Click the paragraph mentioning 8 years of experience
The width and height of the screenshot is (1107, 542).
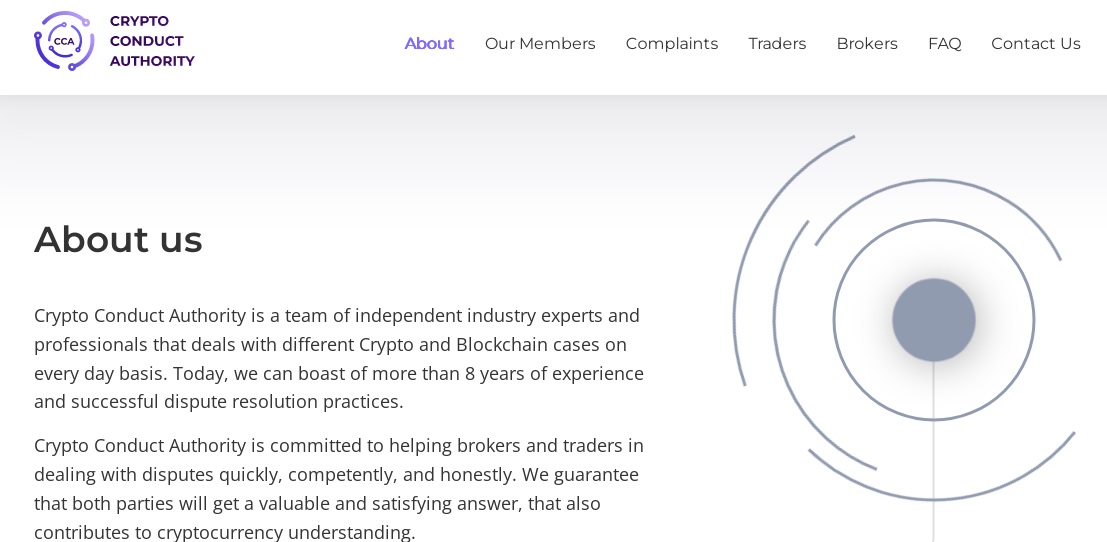[339, 359]
